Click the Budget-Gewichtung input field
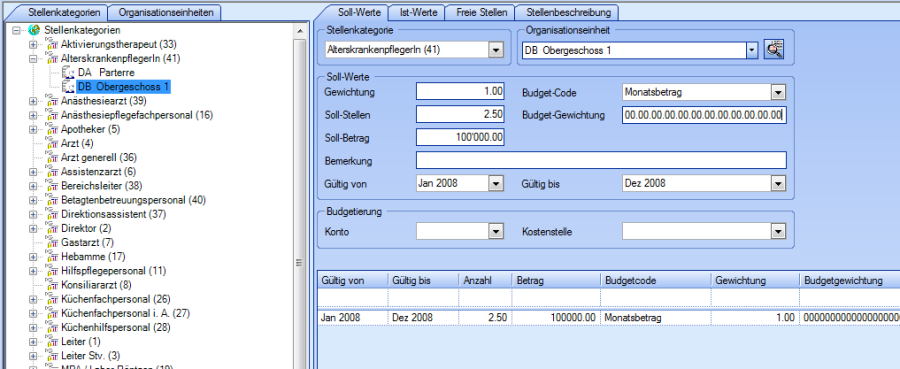Screen dimensions: 900x369 tap(704, 115)
